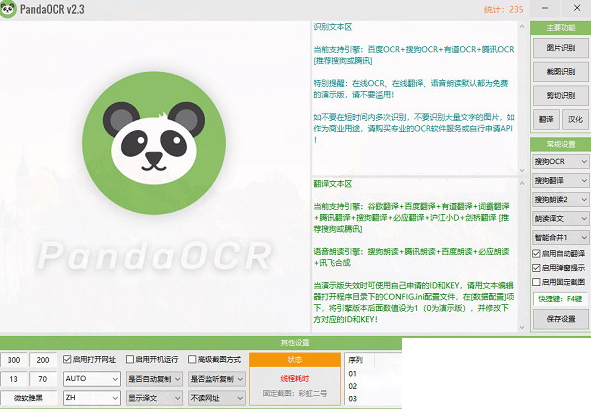Click the 截图识别 button
The width and height of the screenshot is (591, 411).
point(560,72)
